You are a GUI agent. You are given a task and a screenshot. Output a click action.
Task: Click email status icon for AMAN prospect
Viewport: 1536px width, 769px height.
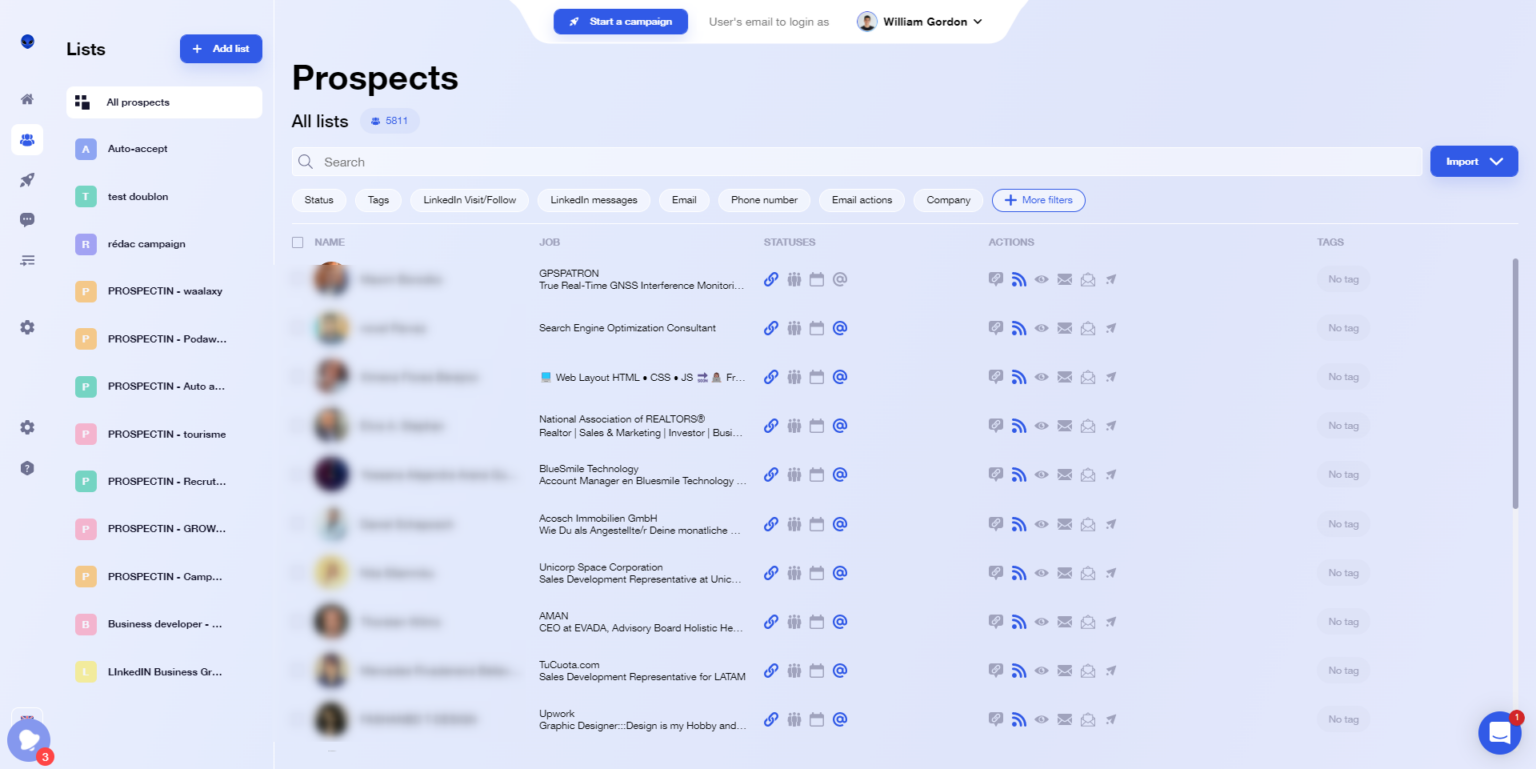click(x=840, y=622)
